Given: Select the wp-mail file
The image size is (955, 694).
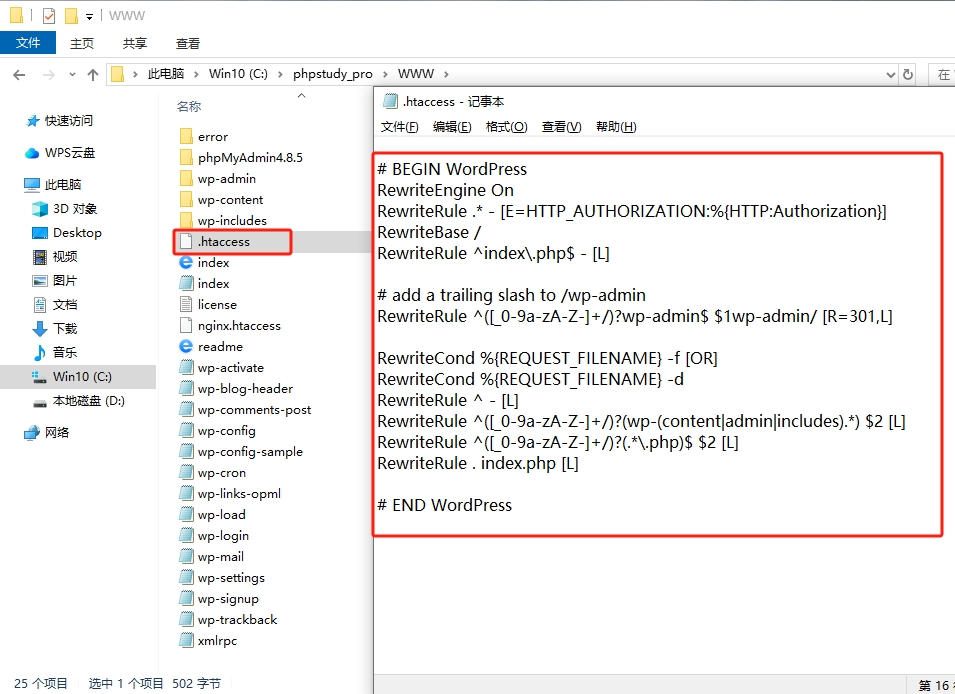Looking at the screenshot, I should tap(213, 556).
